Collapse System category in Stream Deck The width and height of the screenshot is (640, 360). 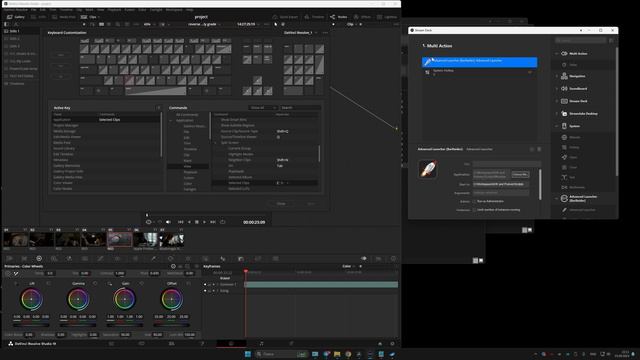tap(557, 126)
